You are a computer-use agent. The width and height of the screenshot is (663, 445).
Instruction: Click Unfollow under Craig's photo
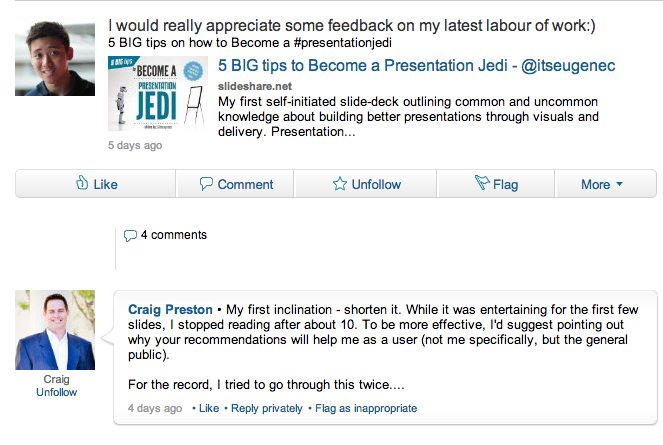pos(56,393)
